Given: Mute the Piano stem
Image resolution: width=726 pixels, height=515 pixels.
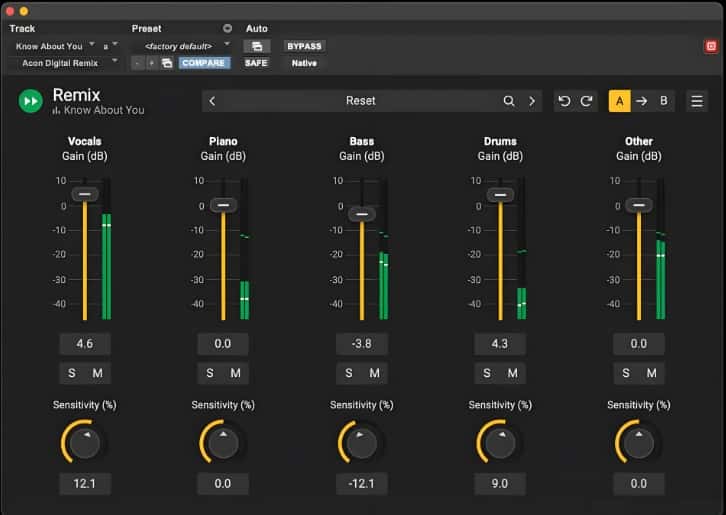Looking at the screenshot, I should coord(235,373).
